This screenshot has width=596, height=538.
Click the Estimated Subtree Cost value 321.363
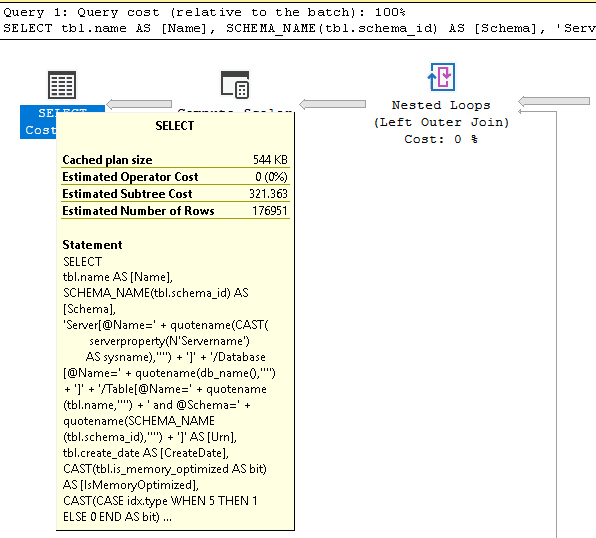[x=268, y=194]
